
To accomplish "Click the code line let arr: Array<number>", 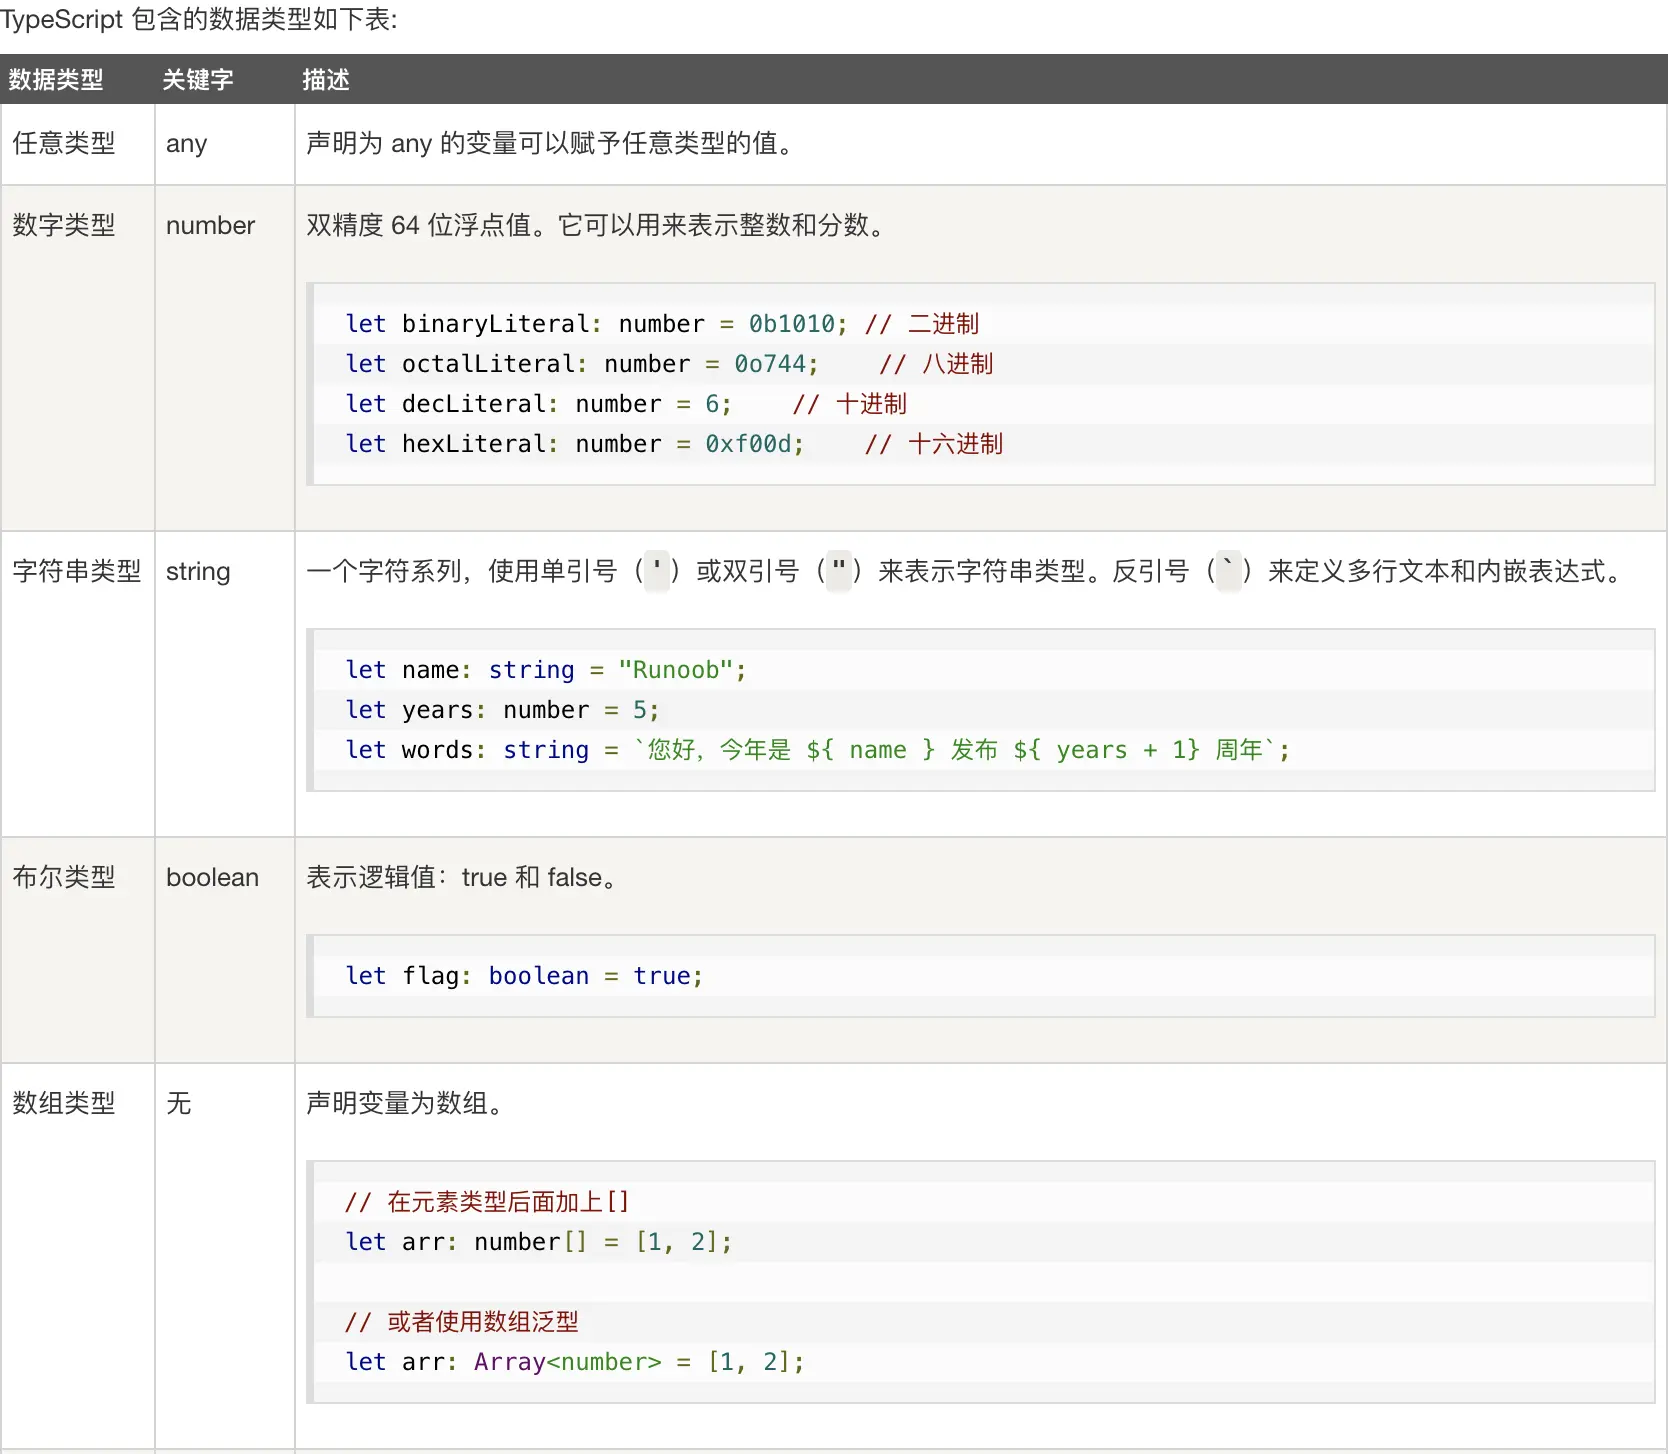I will [x=575, y=1362].
